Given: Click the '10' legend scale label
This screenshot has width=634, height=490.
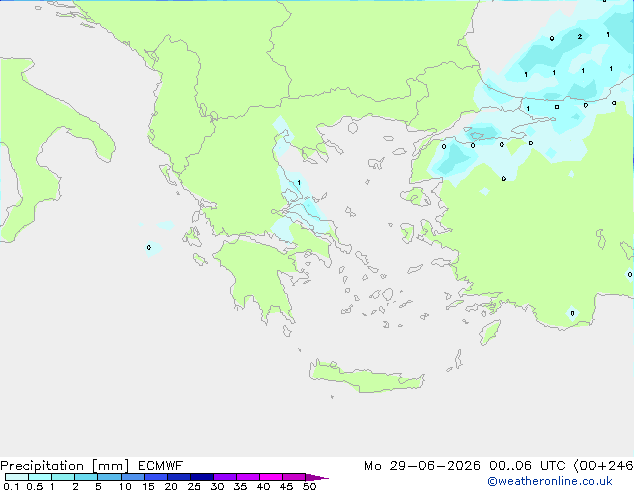Looking at the screenshot, I should pyautogui.click(x=125, y=486).
